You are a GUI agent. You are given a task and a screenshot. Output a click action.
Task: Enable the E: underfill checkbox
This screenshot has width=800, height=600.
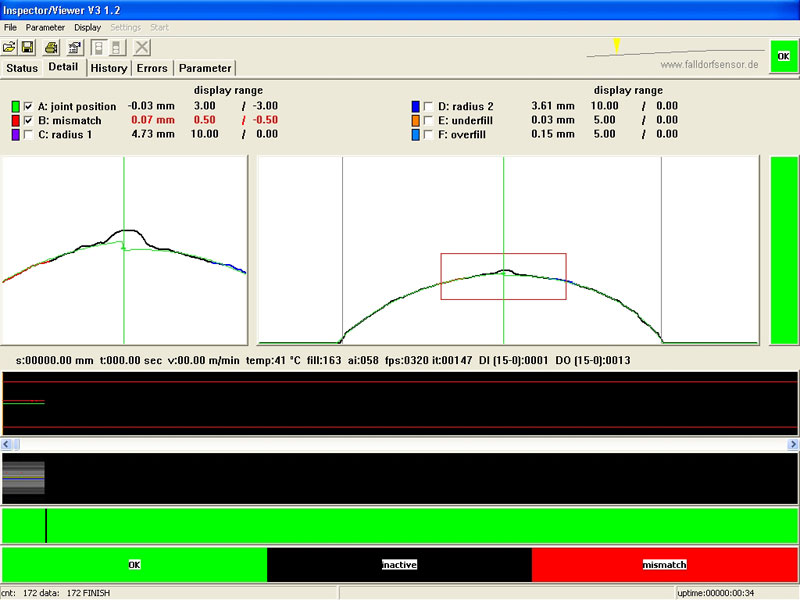pyautogui.click(x=429, y=120)
